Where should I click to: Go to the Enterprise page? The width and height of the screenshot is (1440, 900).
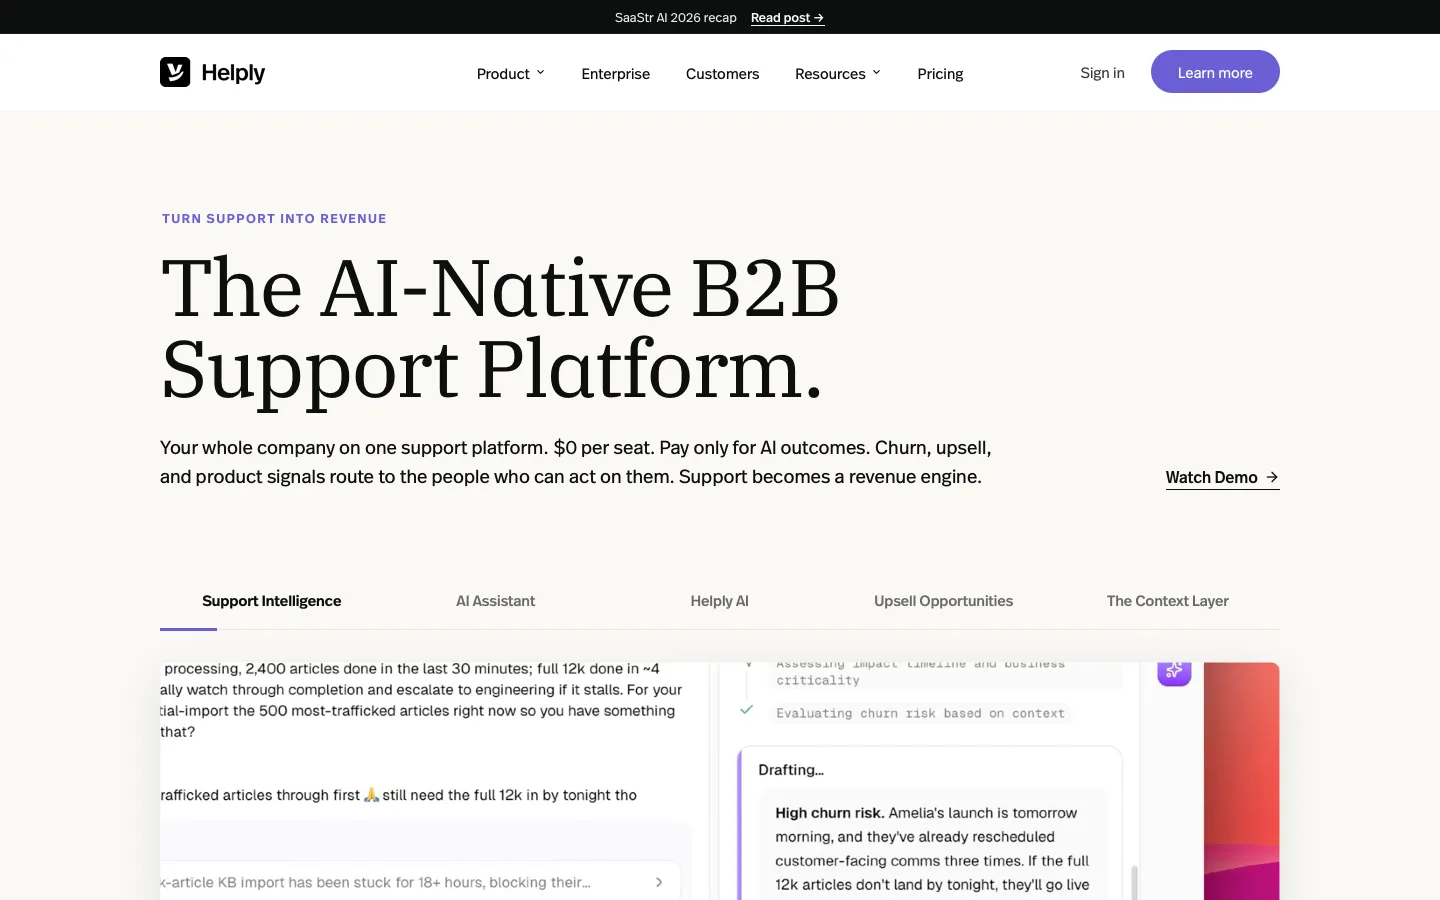[x=616, y=74]
